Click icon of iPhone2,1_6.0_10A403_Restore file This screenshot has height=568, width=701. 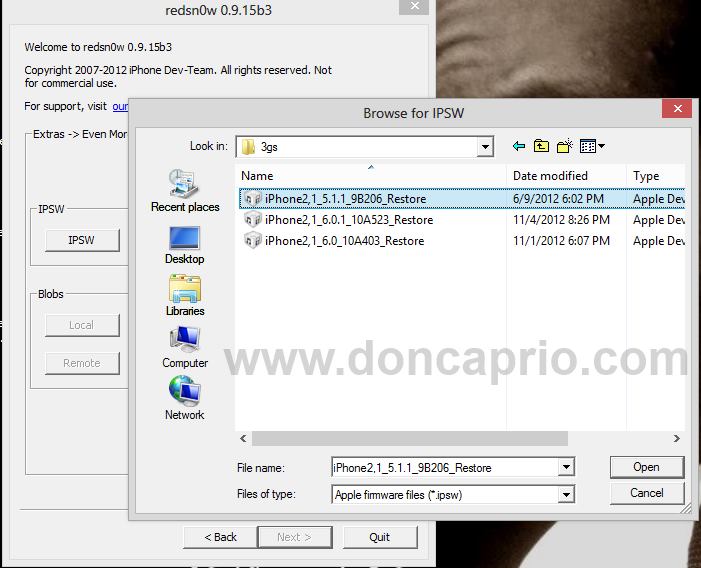[253, 240]
